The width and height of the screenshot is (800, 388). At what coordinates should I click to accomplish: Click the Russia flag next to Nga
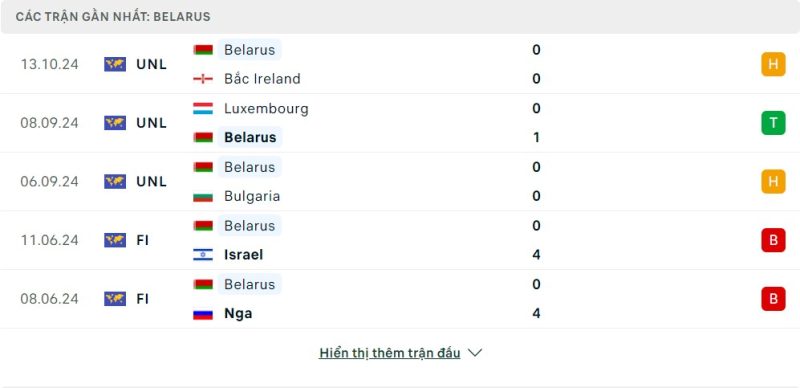pos(203,313)
